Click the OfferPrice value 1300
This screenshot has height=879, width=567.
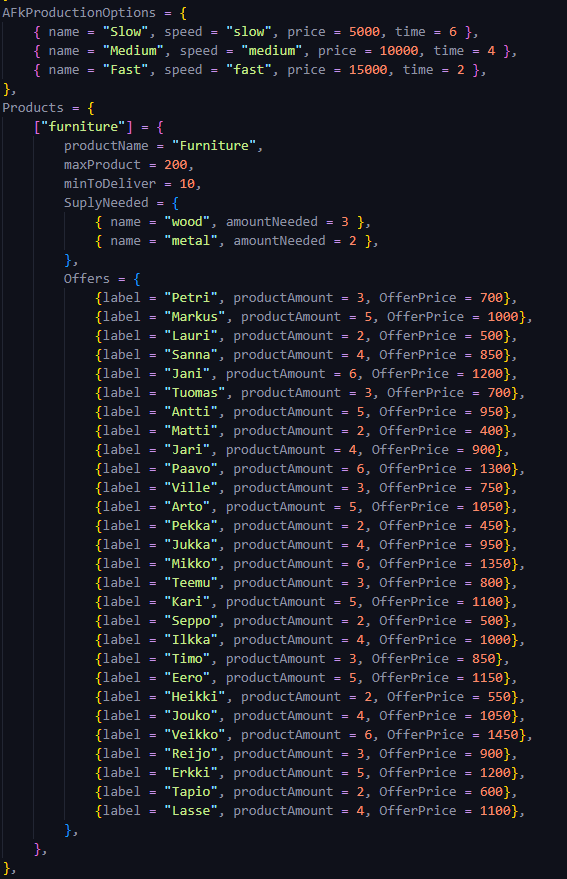click(x=495, y=469)
